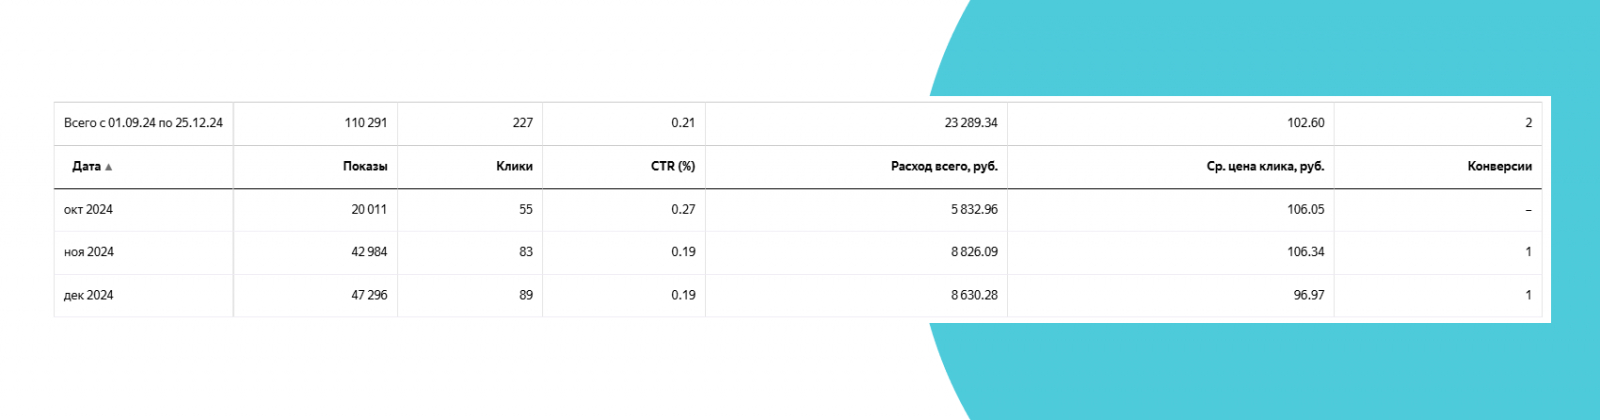This screenshot has height=420, width=1600.
Task: Click the total average click price 102.60
Action: 1305,123
